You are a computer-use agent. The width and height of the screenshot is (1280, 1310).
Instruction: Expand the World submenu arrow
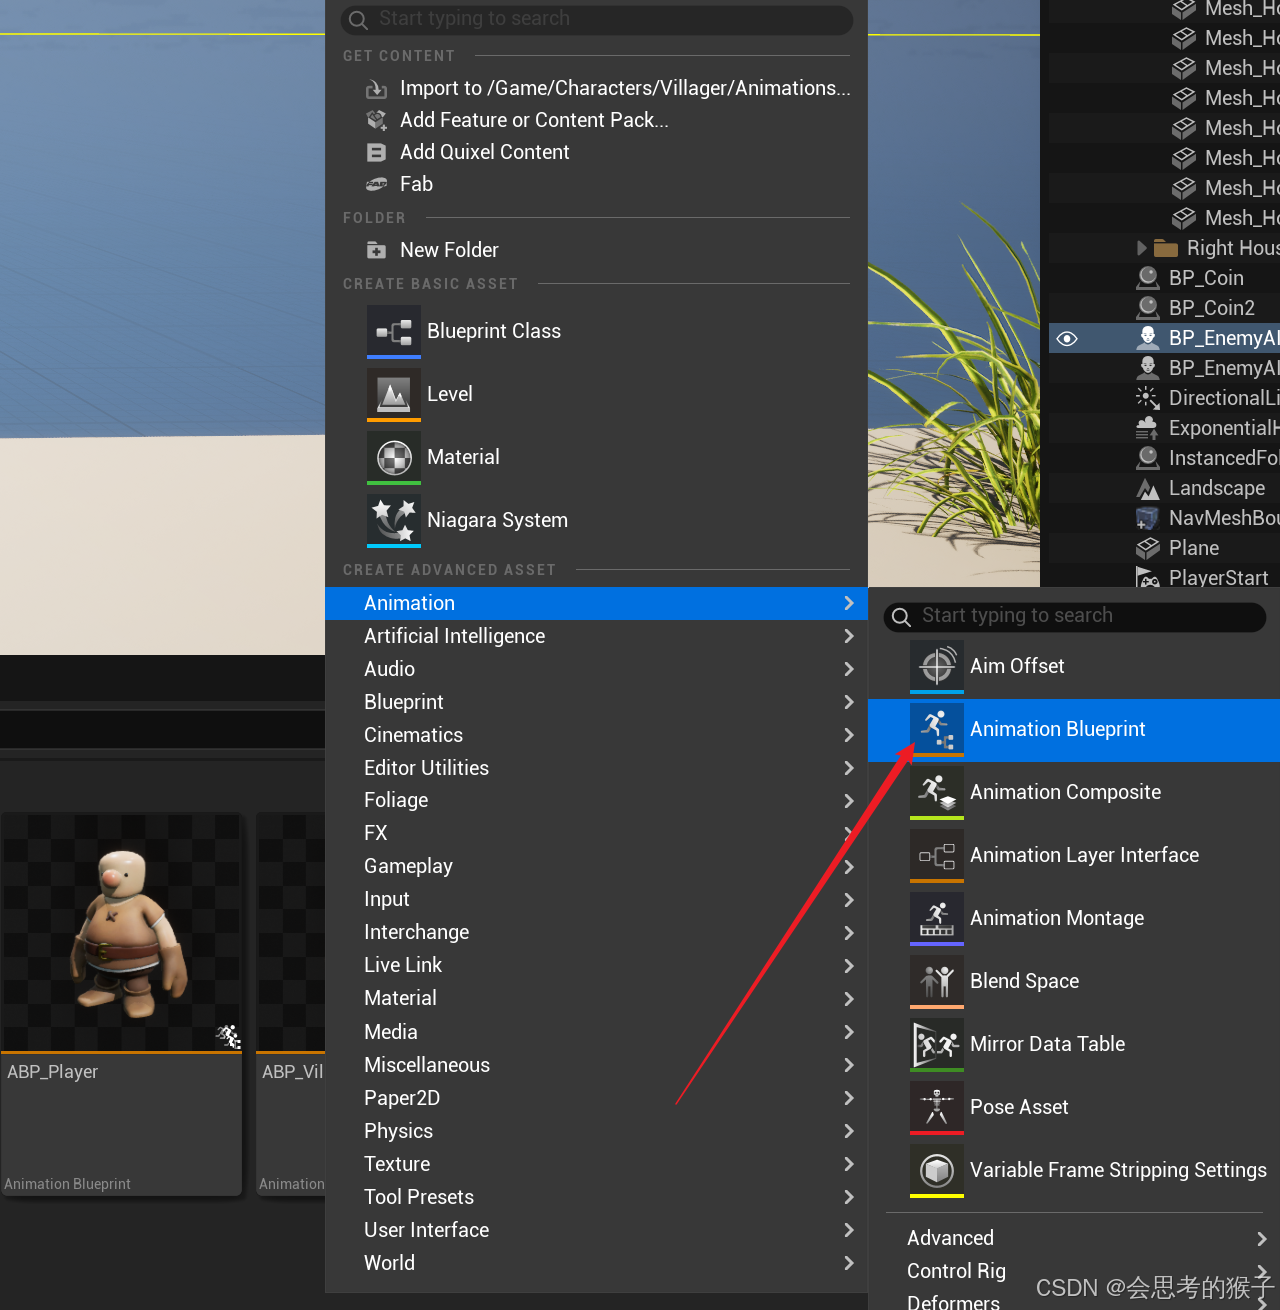pyautogui.click(x=848, y=1263)
